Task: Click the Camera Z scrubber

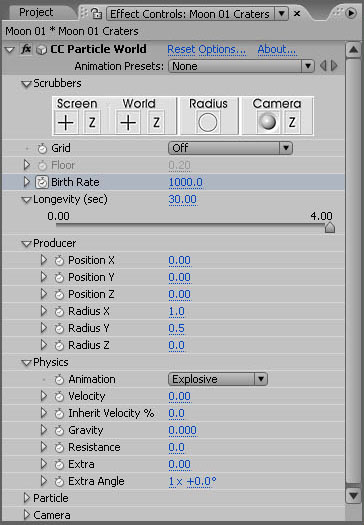Action: point(292,123)
